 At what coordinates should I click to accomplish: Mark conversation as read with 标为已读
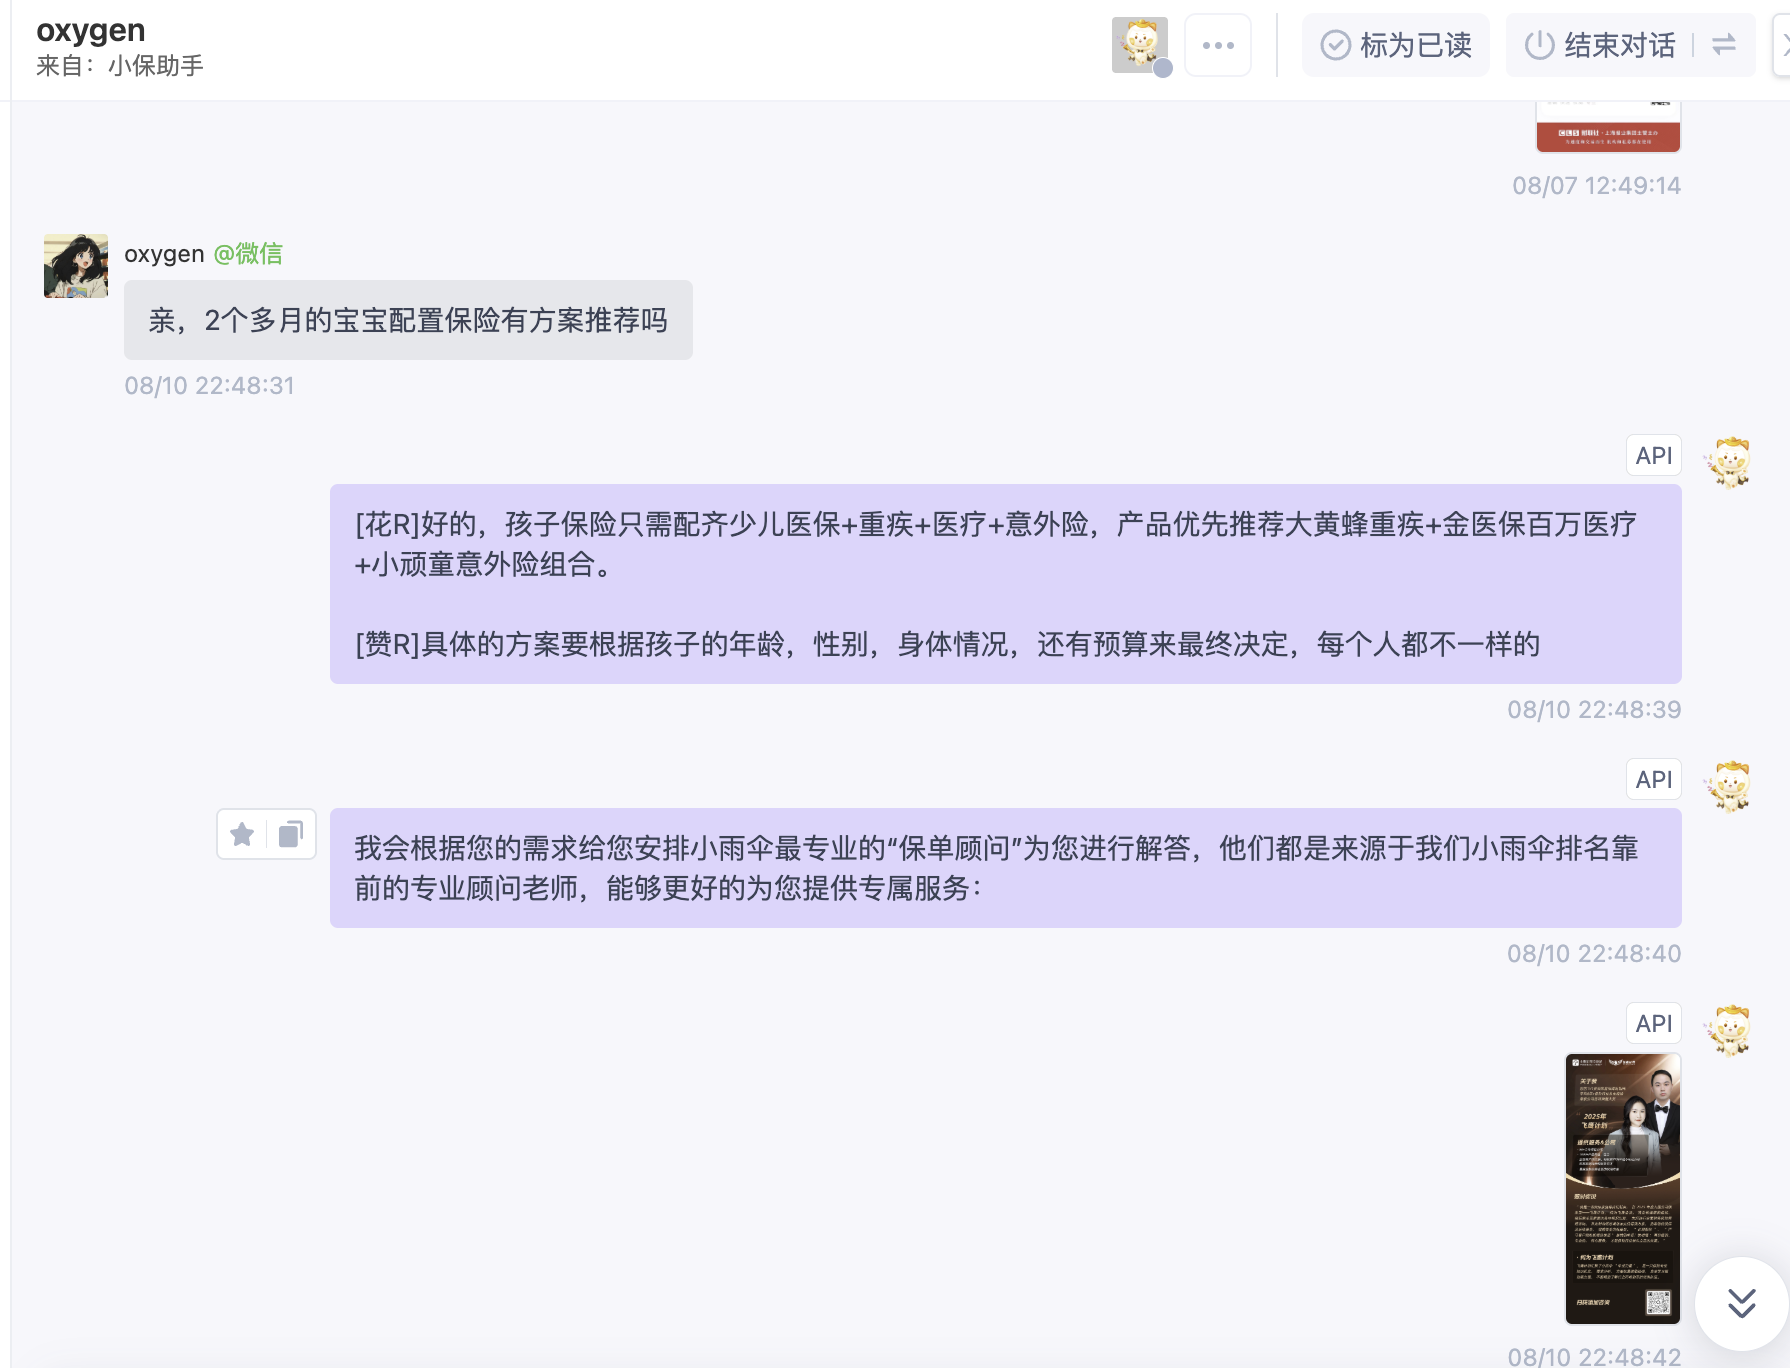click(1396, 45)
